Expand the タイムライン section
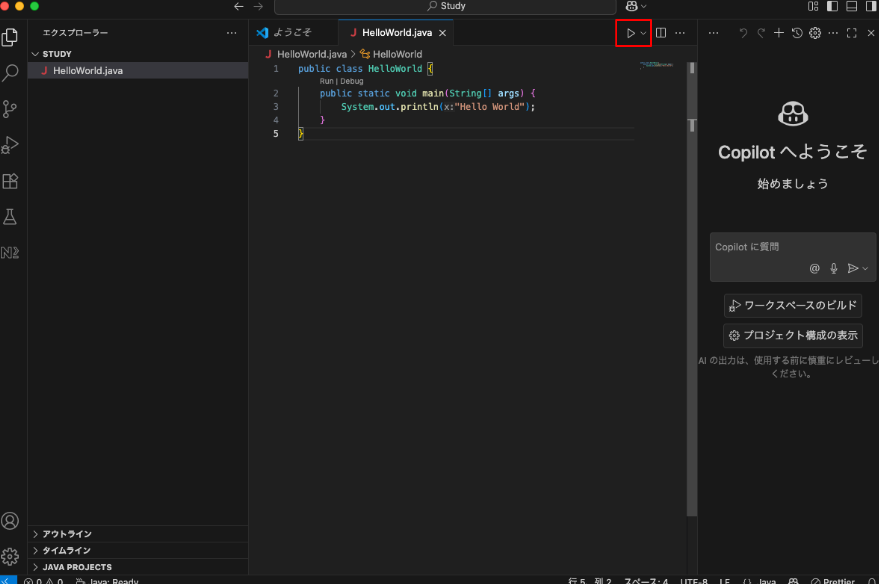This screenshot has width=879, height=584. (137, 550)
